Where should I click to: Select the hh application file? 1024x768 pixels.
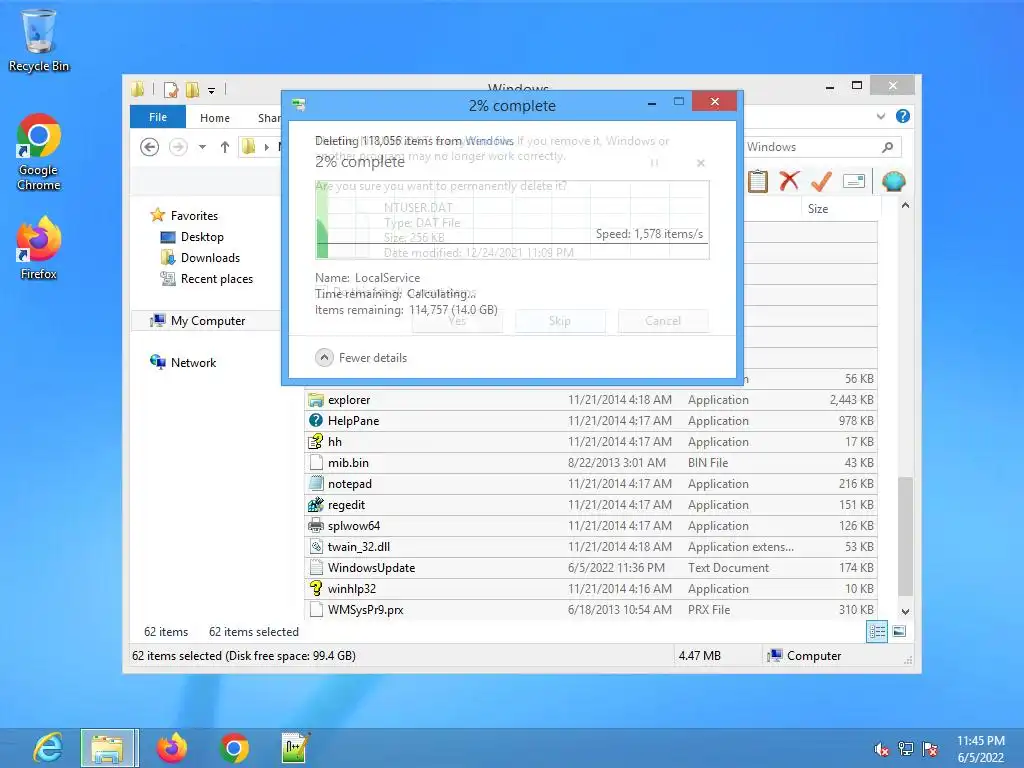tap(591, 441)
